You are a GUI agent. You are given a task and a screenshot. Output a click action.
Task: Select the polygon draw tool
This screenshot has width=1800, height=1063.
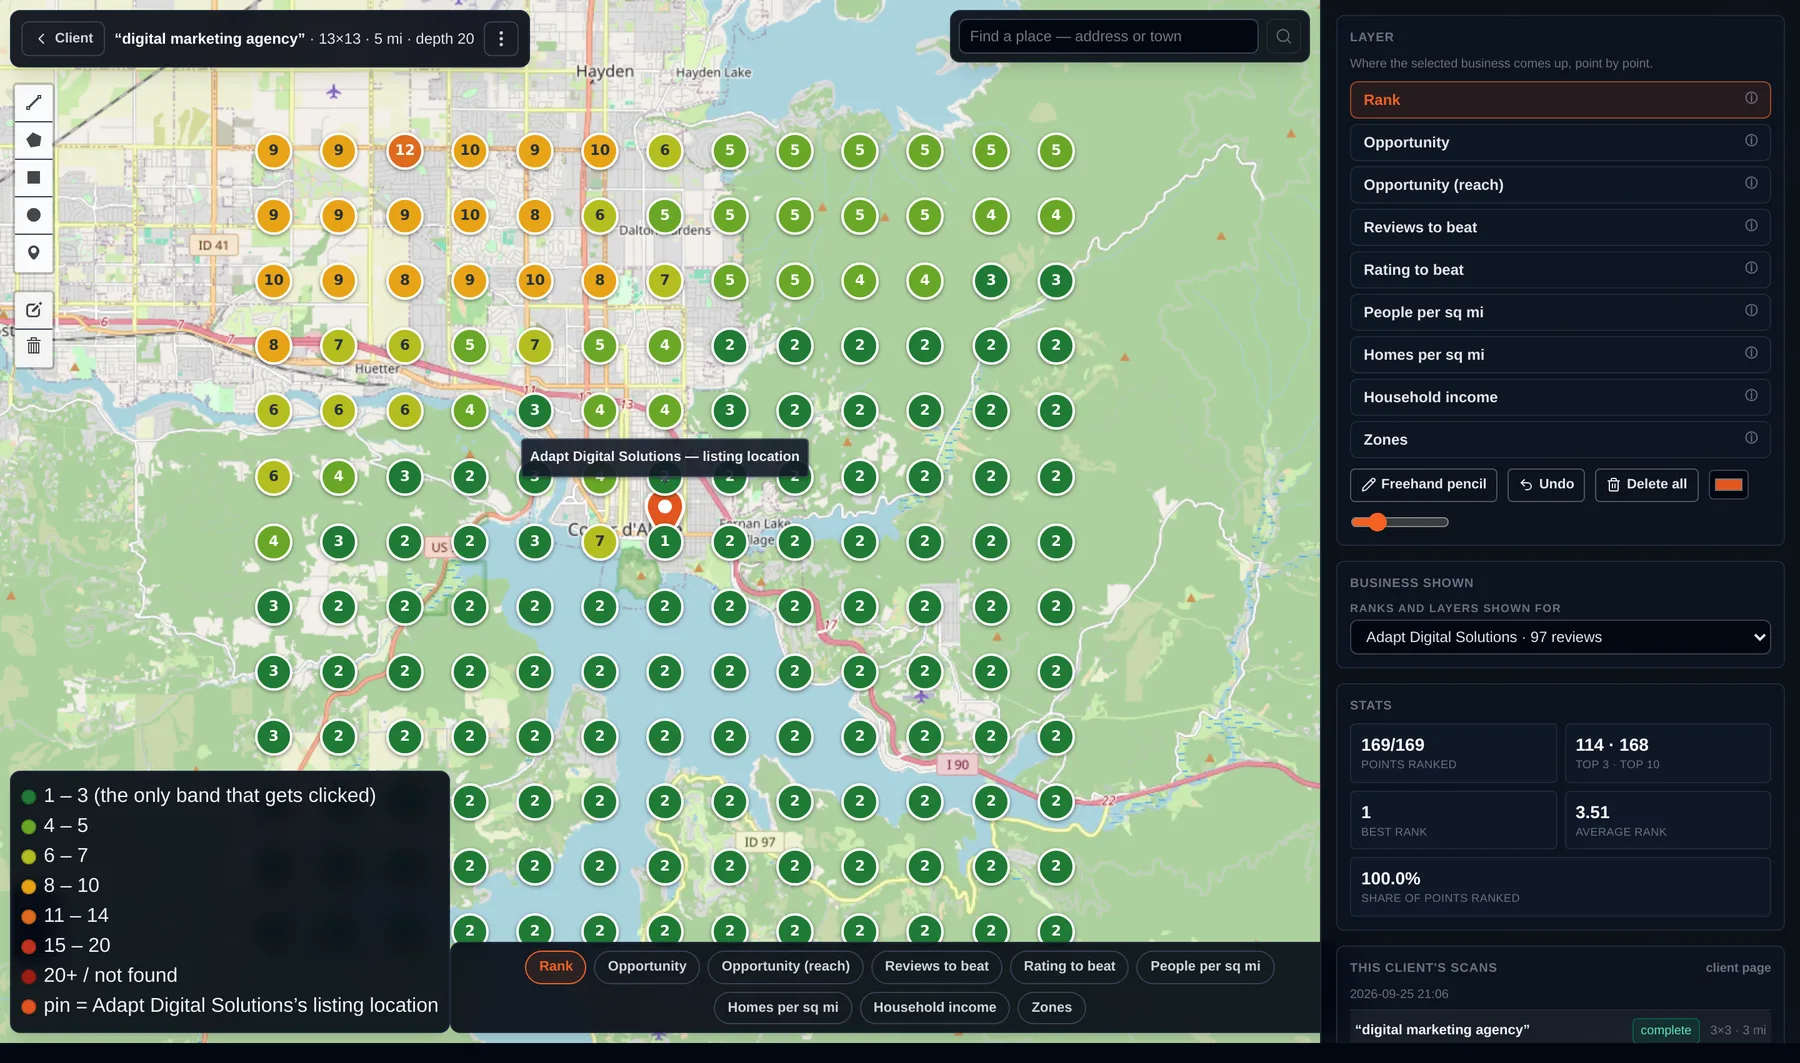pyautogui.click(x=33, y=140)
